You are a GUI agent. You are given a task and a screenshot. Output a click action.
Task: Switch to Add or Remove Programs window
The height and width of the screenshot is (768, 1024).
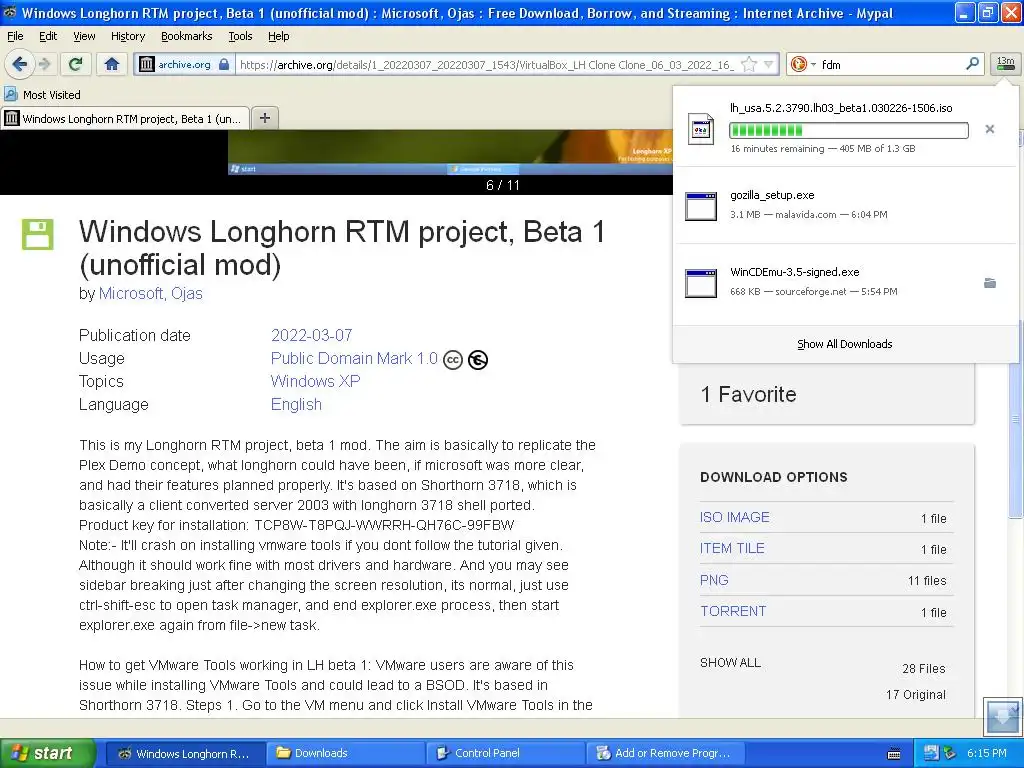point(666,753)
